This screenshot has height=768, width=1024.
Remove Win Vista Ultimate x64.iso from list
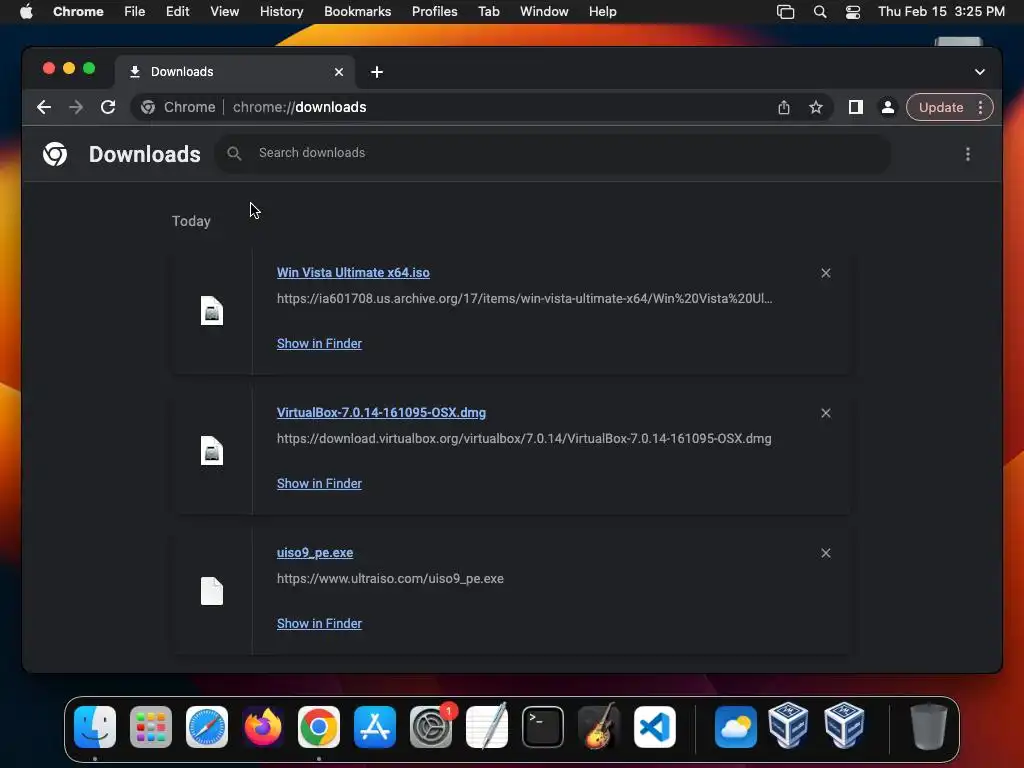tap(825, 273)
